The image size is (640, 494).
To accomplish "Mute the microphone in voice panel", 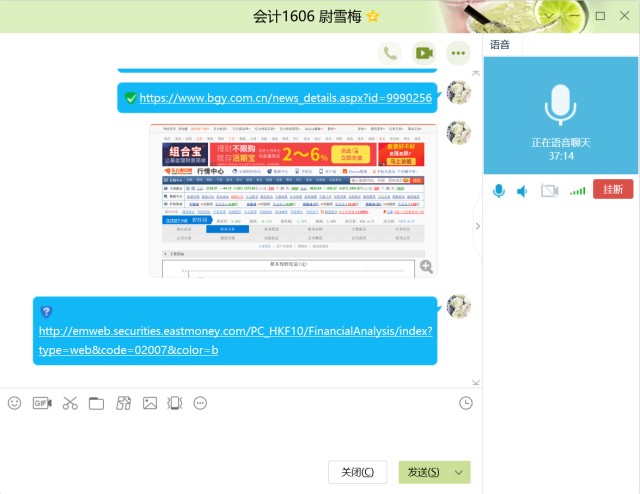I will (x=499, y=191).
